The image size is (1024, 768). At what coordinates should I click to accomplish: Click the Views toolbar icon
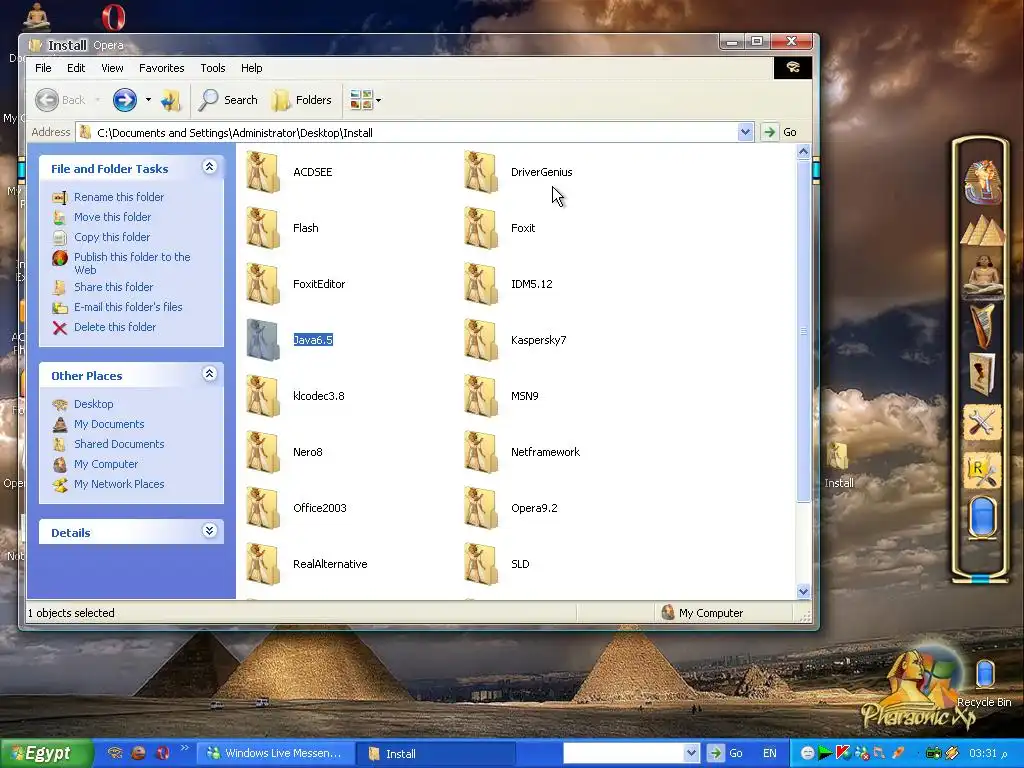tap(361, 100)
